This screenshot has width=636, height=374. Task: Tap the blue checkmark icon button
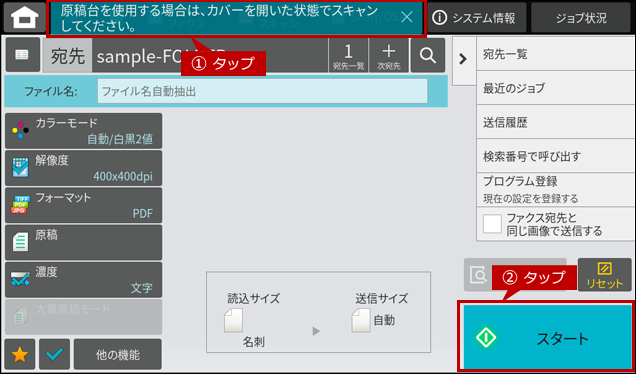click(x=54, y=355)
